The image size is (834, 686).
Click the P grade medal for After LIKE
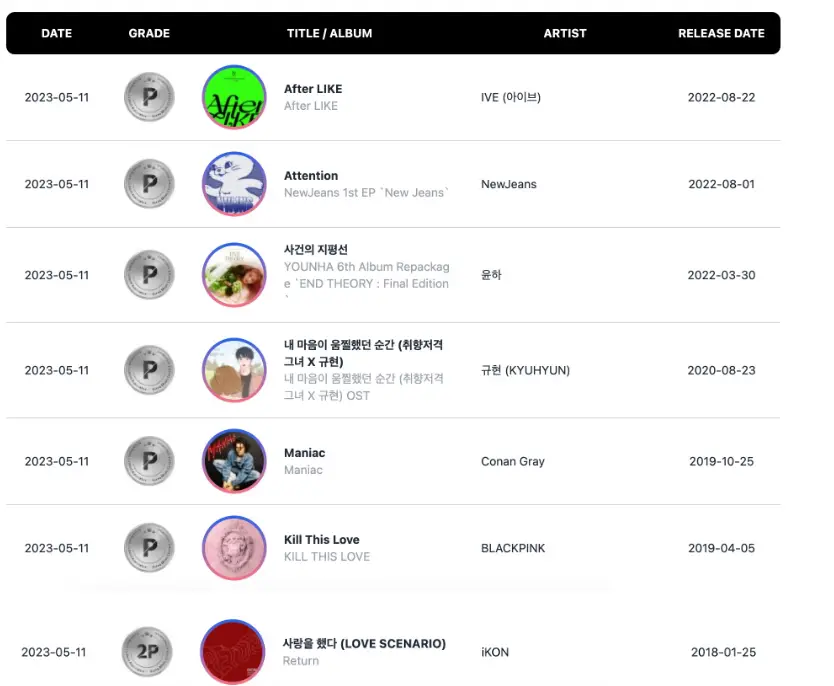(x=149, y=97)
